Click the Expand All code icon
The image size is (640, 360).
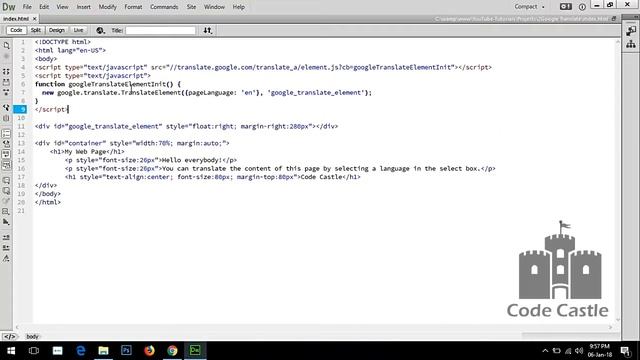tap(6, 93)
